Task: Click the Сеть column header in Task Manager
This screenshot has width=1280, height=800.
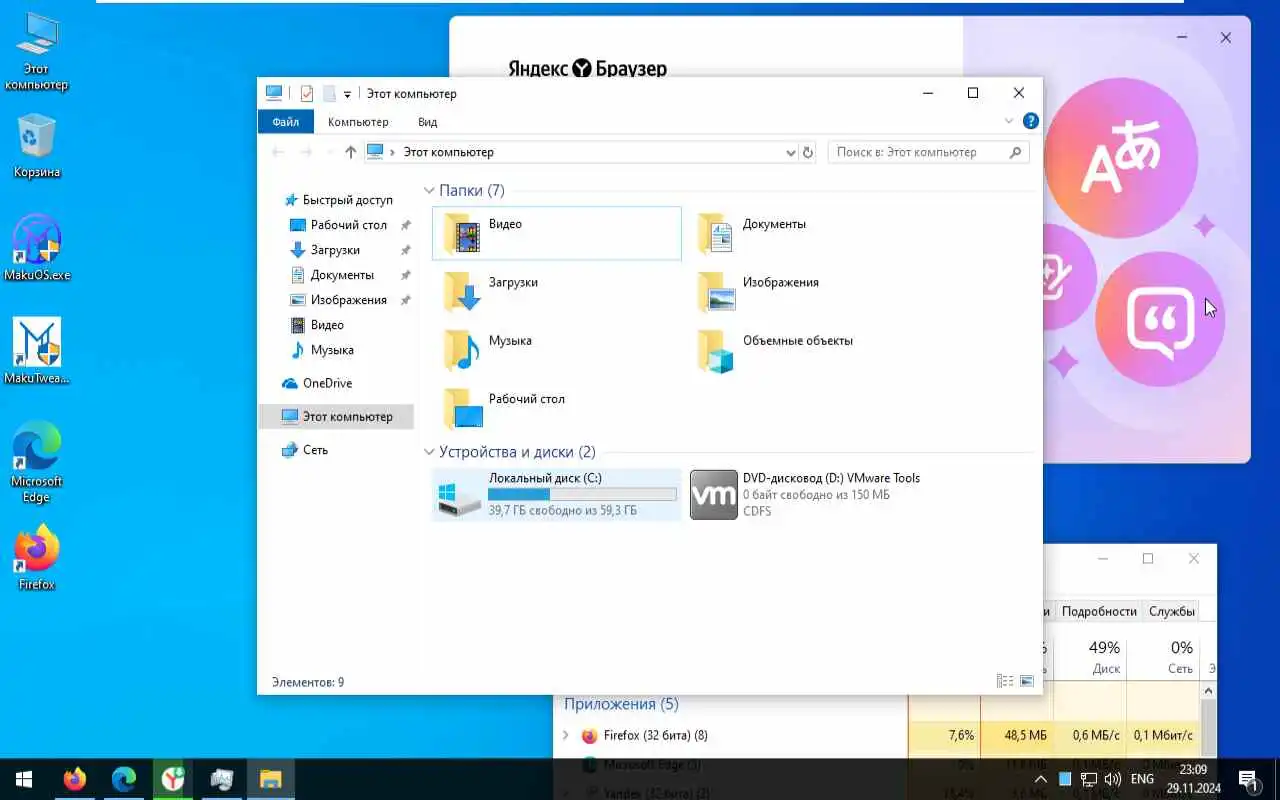Action: 1162,656
